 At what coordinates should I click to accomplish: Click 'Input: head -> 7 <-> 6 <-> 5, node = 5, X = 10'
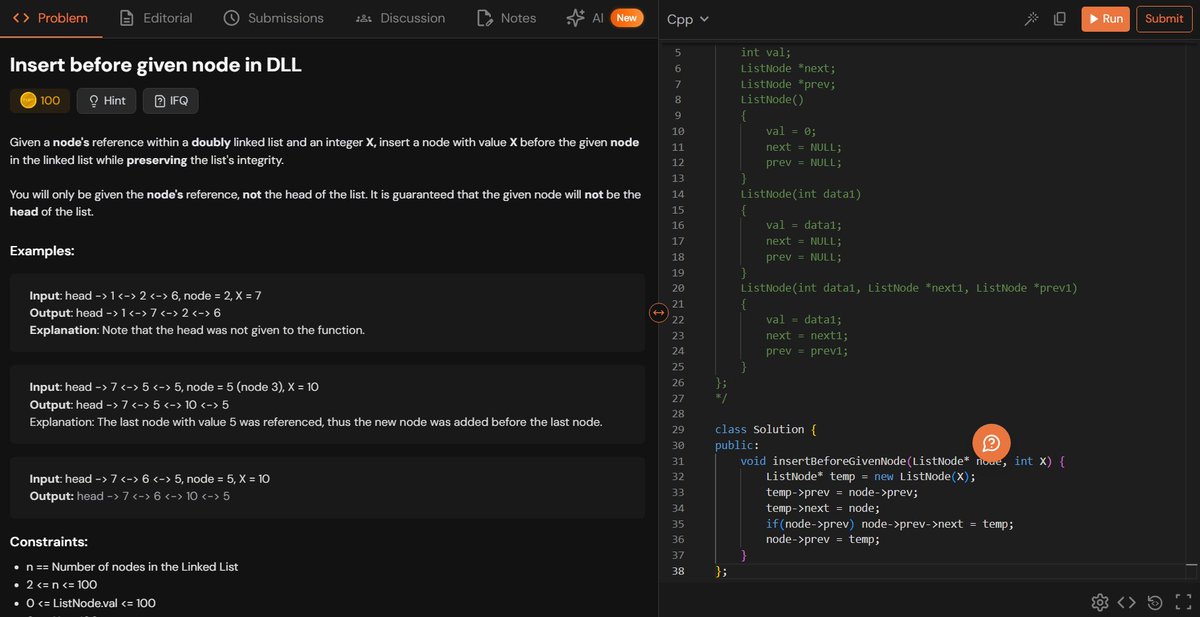pyautogui.click(x=150, y=479)
